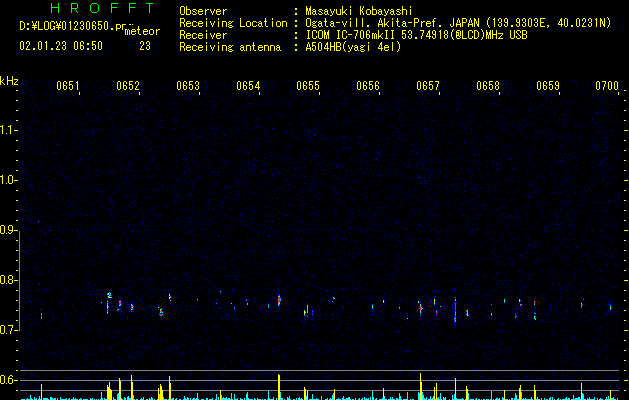Screen dimensions: 629x400
Task: Click the 'Observer' field label
Action: (x=203, y=11)
